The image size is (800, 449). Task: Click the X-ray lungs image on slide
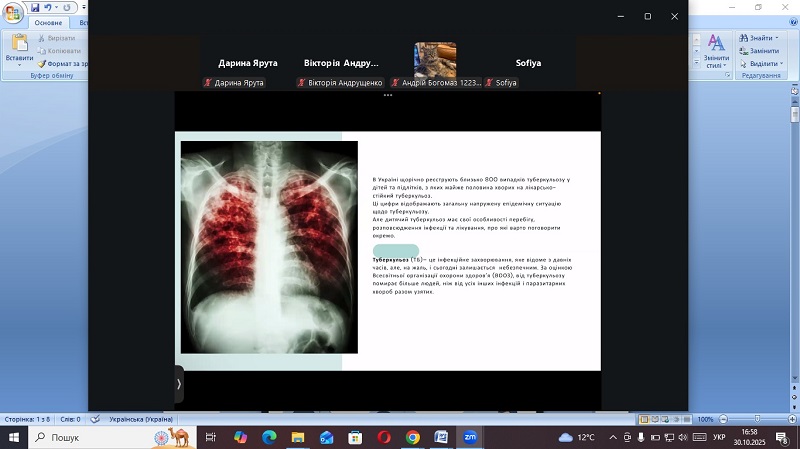pyautogui.click(x=269, y=246)
